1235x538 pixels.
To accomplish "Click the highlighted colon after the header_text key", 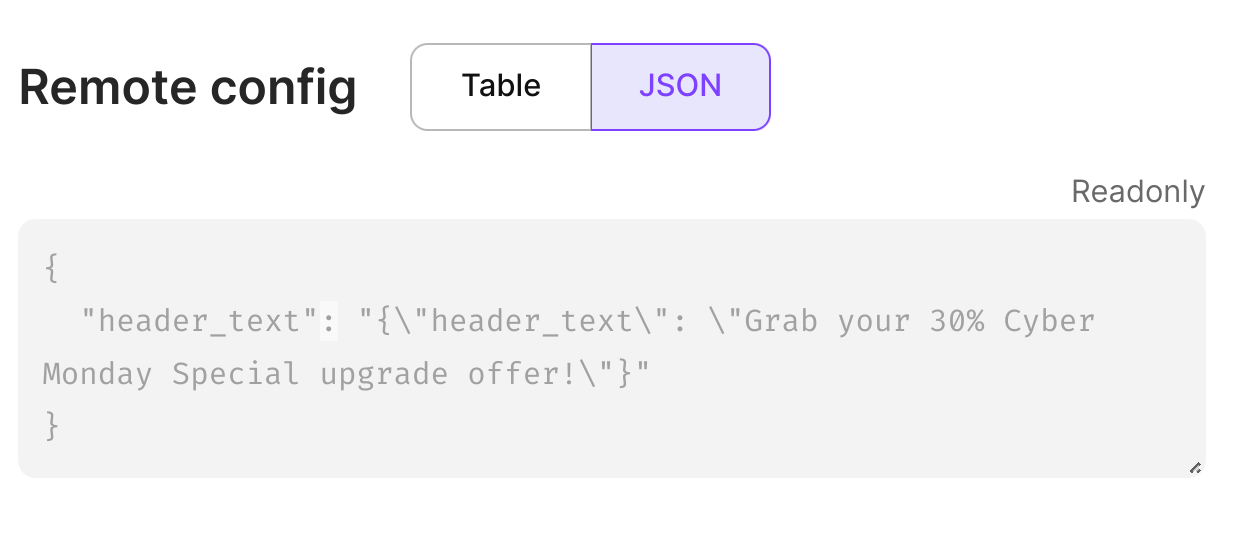I will click(x=329, y=322).
